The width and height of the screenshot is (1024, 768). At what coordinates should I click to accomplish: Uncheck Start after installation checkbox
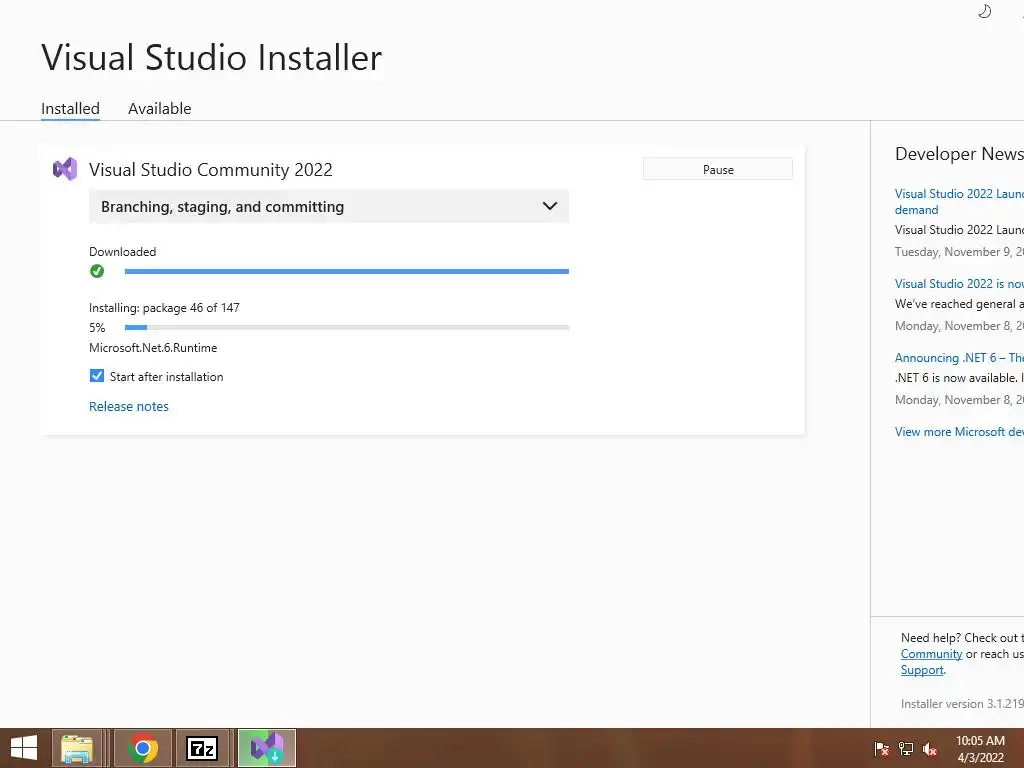(97, 376)
